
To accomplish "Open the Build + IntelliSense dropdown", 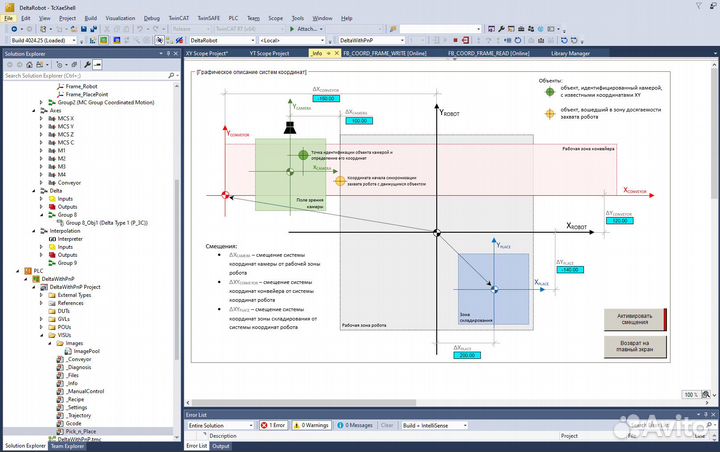I will [x=441, y=425].
